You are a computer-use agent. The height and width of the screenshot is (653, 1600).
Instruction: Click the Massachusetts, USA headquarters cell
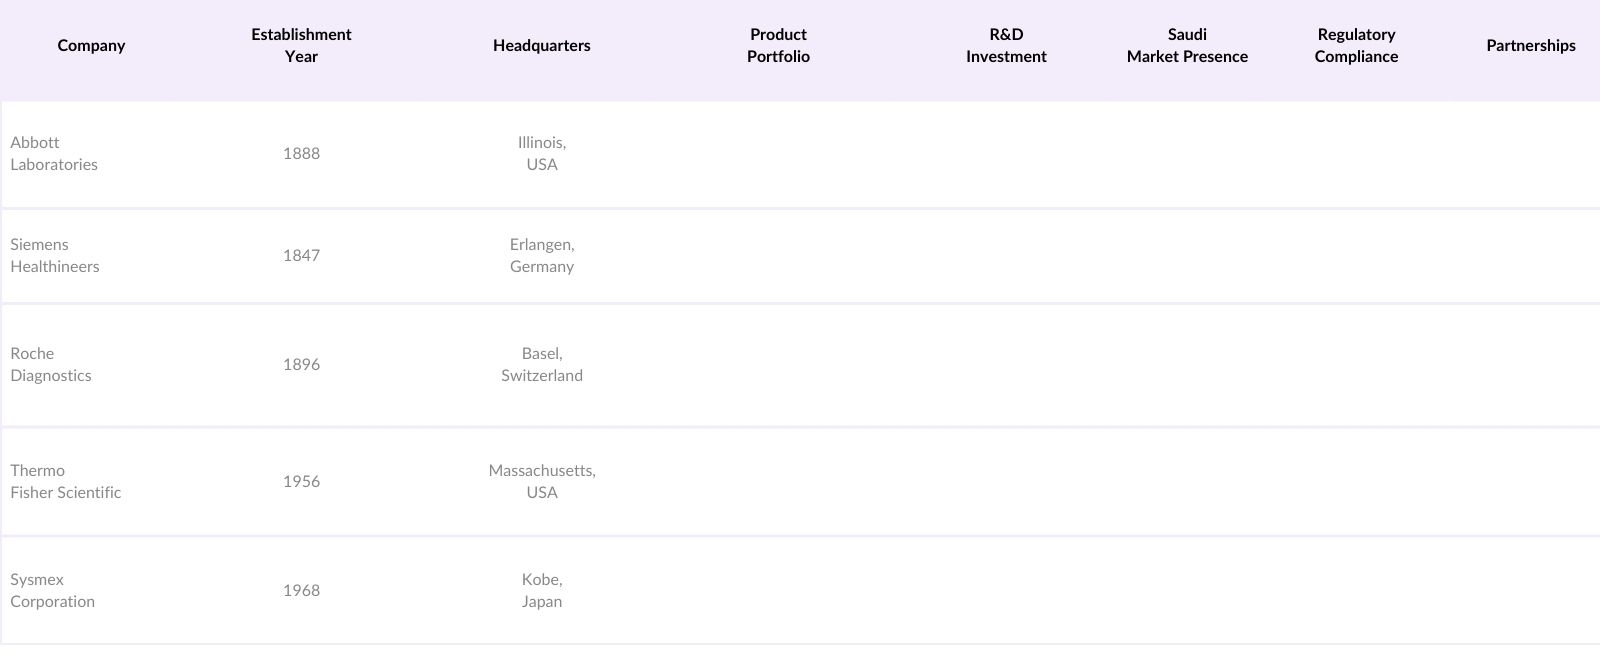tap(542, 482)
